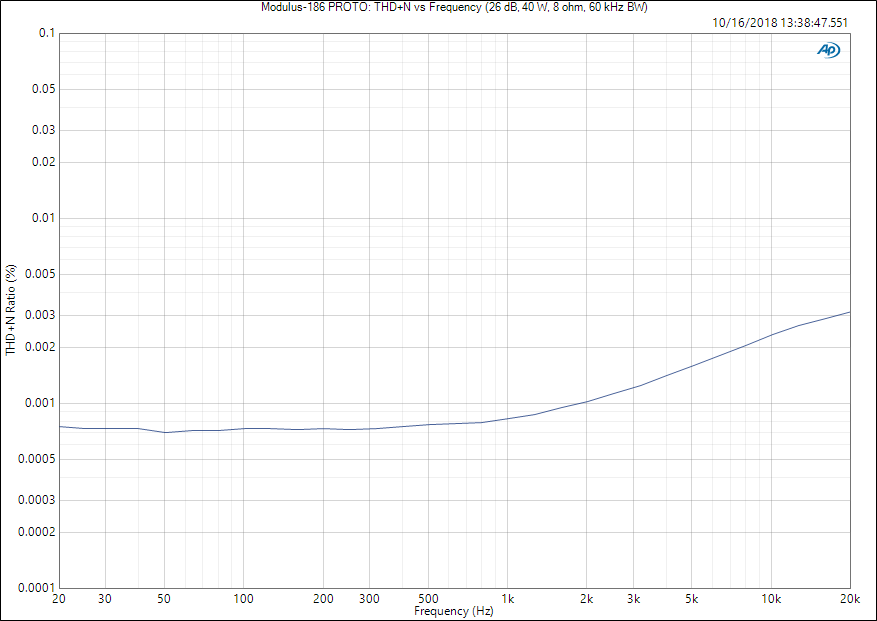Image resolution: width=877 pixels, height=621 pixels.
Task: Click the '500' frequency axis tick label
Action: [x=428, y=599]
